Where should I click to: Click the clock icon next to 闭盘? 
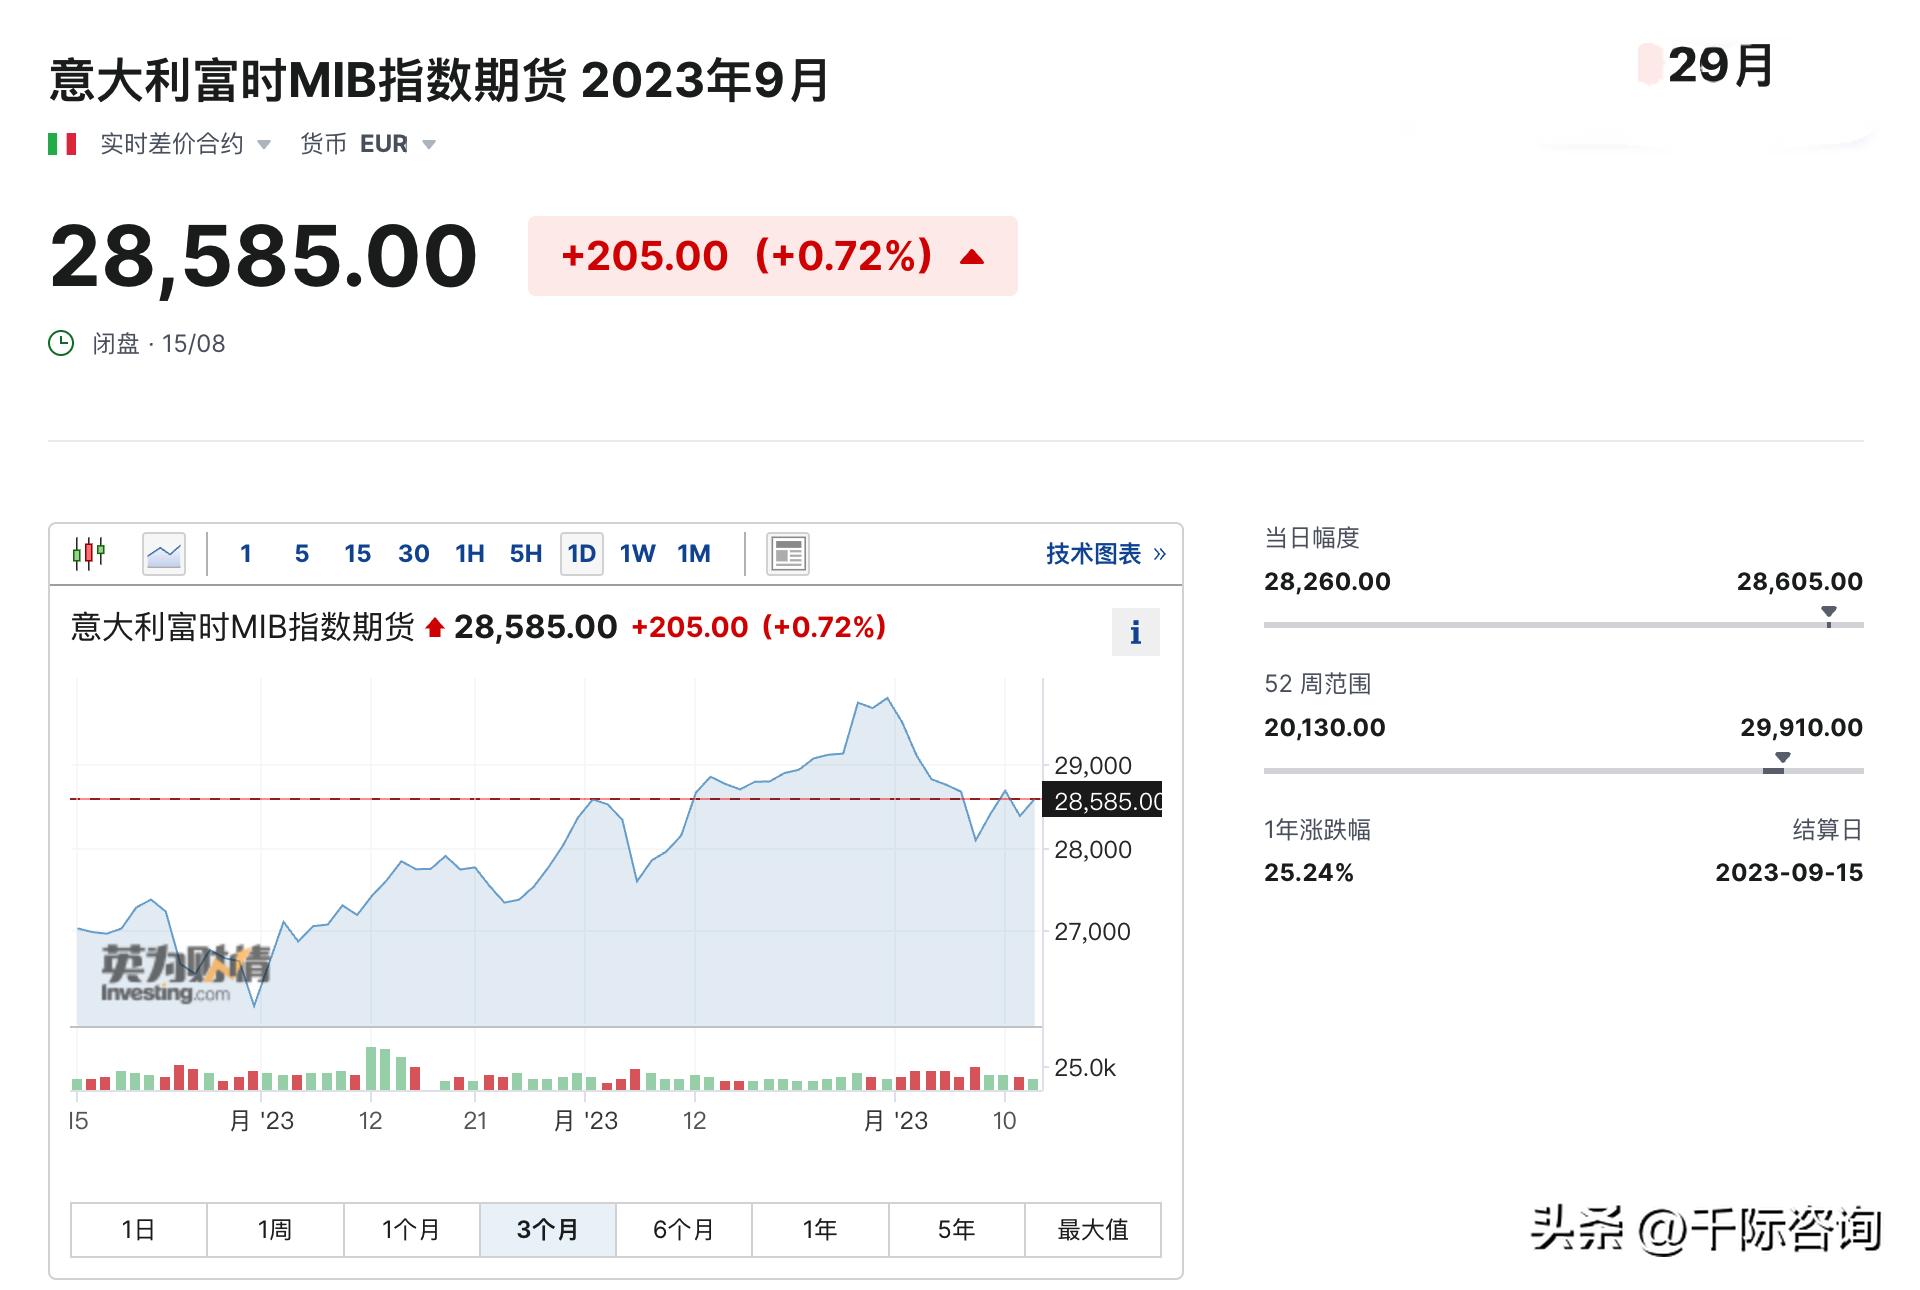[64, 344]
